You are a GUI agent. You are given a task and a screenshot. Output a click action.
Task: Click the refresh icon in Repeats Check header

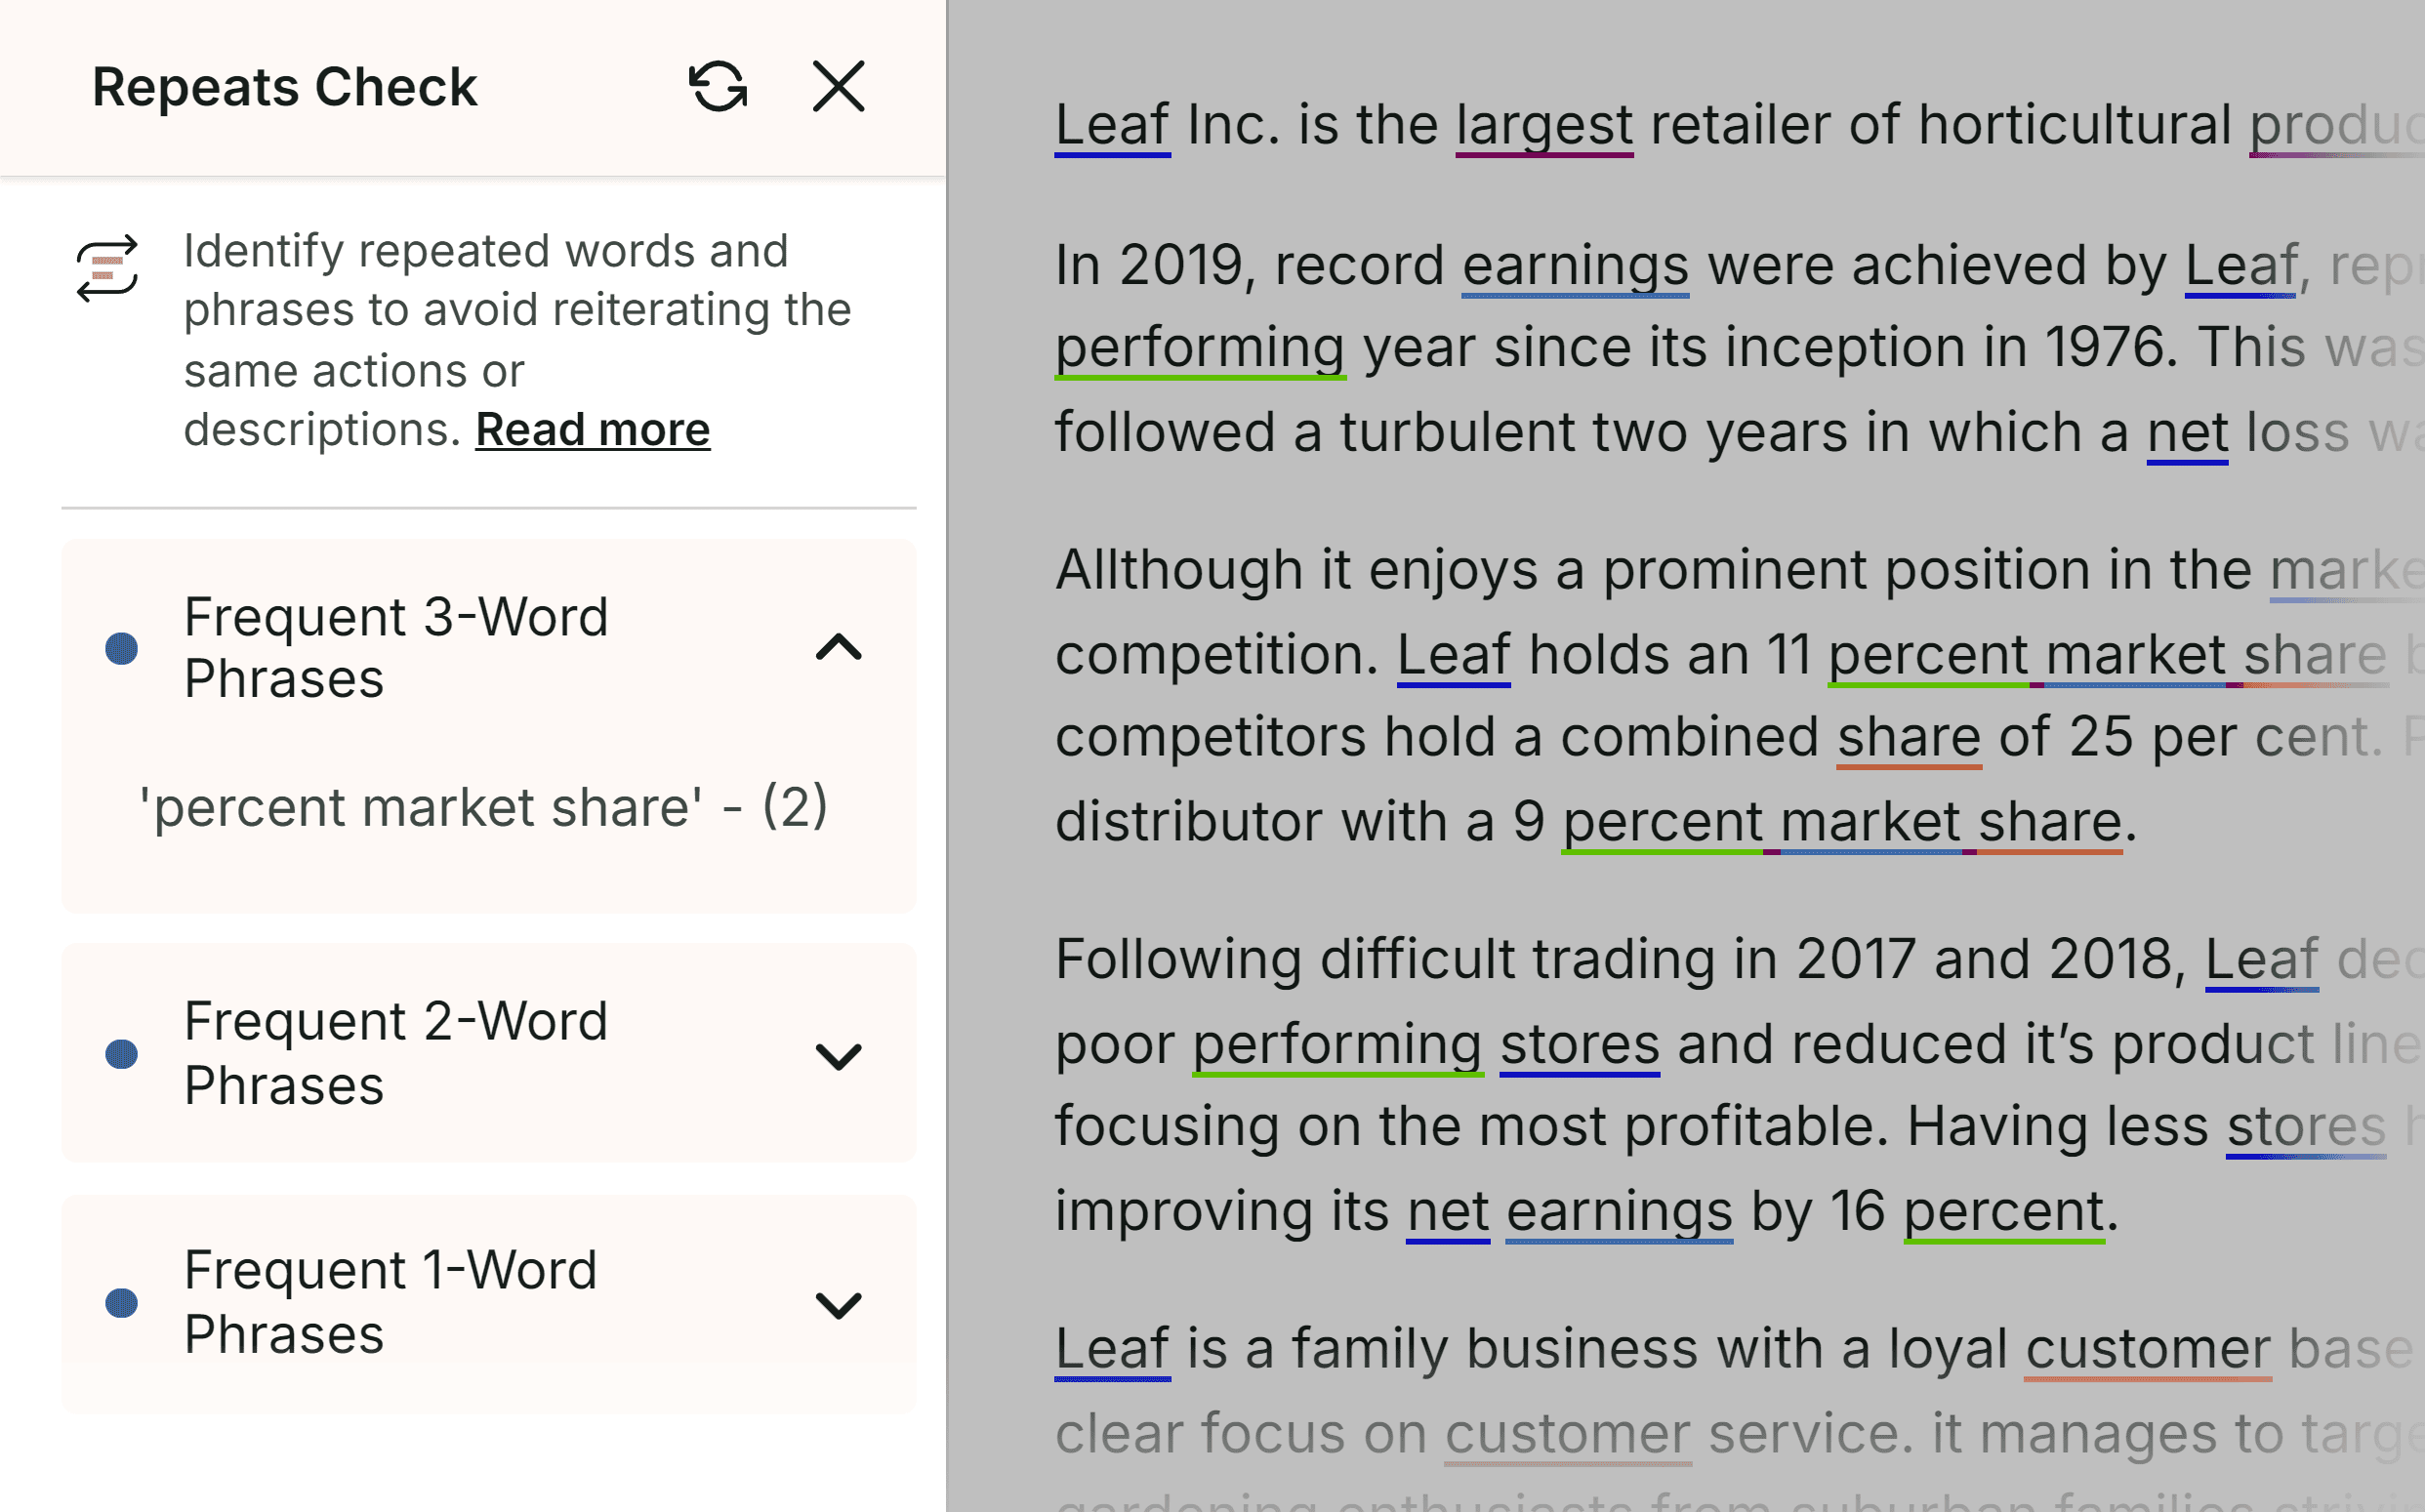(718, 87)
